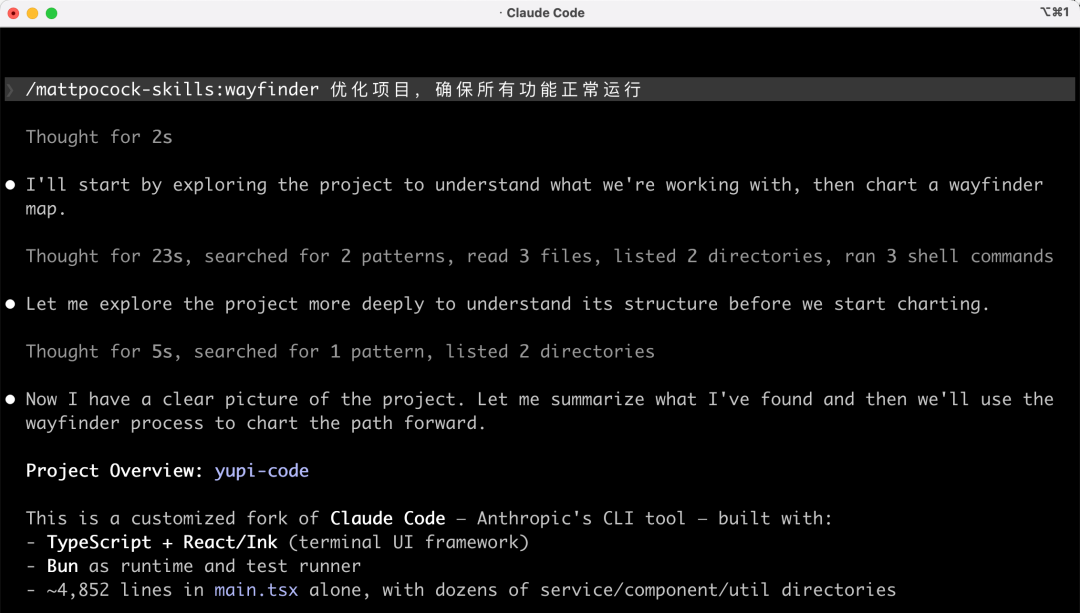Expand the "Thought for 2s" summary
The width and height of the screenshot is (1080, 613).
coord(99,137)
